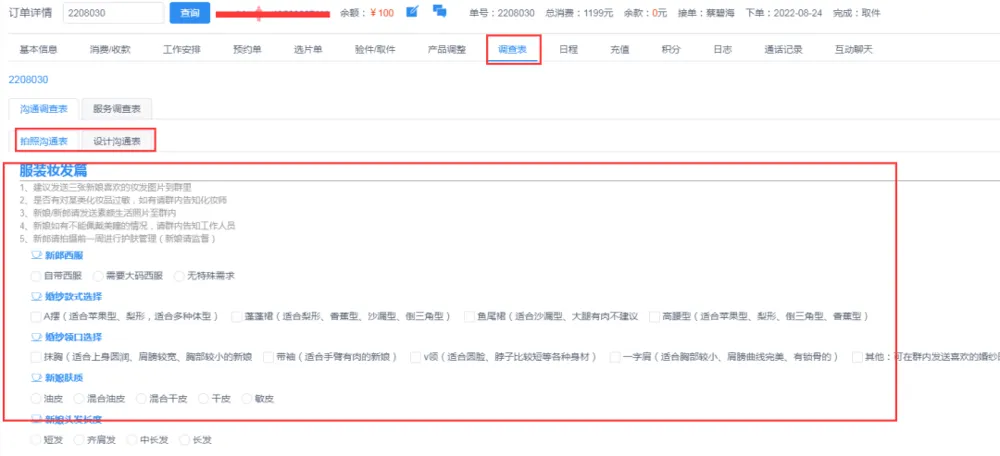This screenshot has height=456, width=1000.
Task: Check the 一字肩 neckline option
Action: coord(616,356)
